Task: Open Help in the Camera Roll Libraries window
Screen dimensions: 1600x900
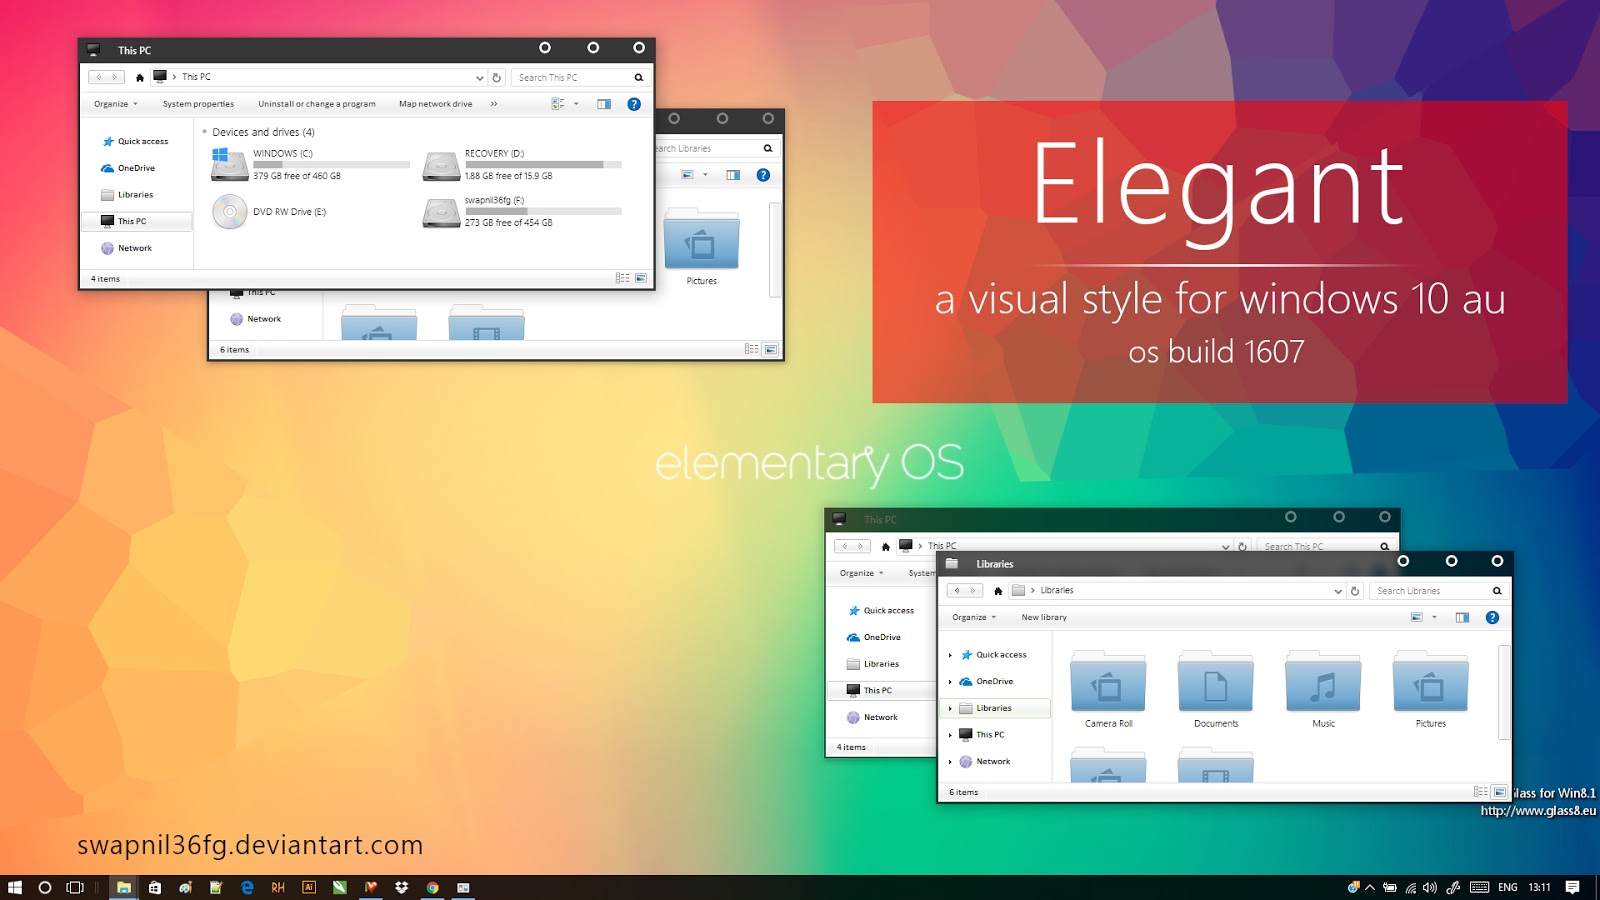Action: click(1492, 618)
